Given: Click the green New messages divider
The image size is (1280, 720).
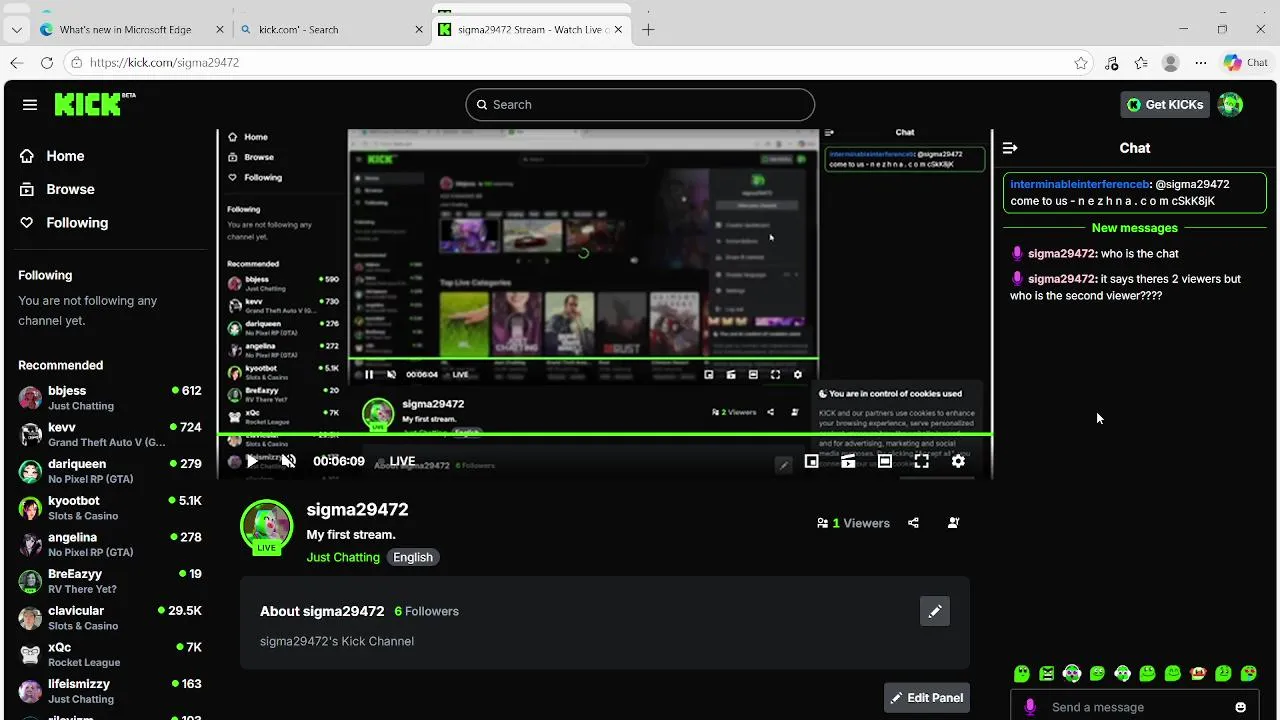Looking at the screenshot, I should [x=1134, y=228].
